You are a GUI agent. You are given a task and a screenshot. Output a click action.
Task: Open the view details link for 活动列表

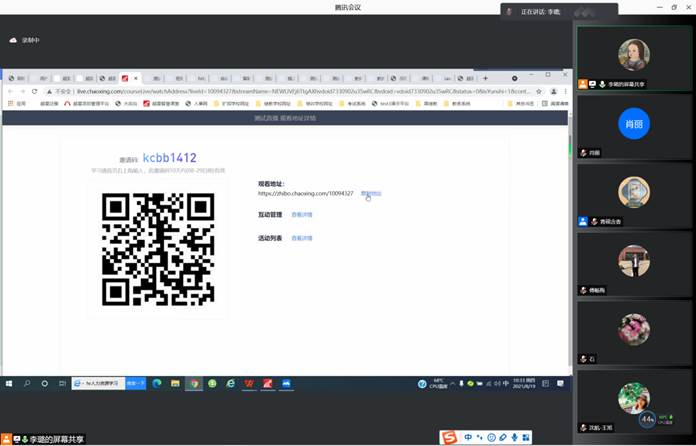[301, 238]
